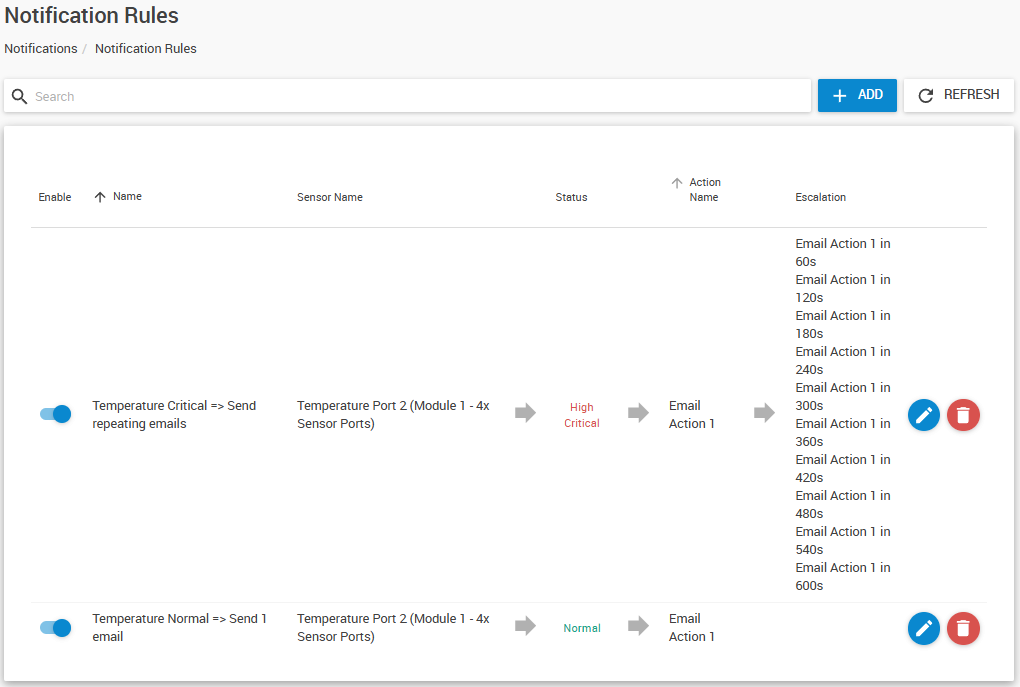Click the Normal status label
Image resolution: width=1020 pixels, height=687 pixels.
click(582, 628)
